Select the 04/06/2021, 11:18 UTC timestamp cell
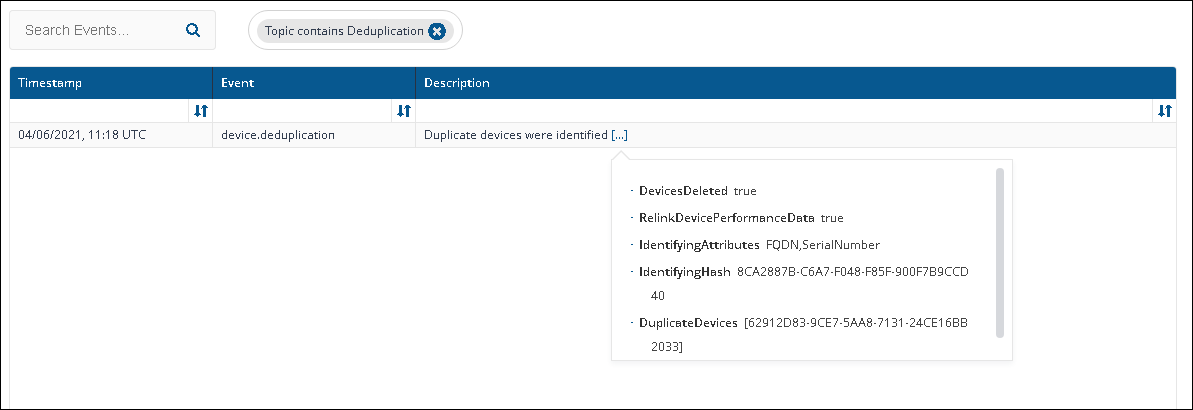Screen dimensions: 1193x410 point(82,135)
